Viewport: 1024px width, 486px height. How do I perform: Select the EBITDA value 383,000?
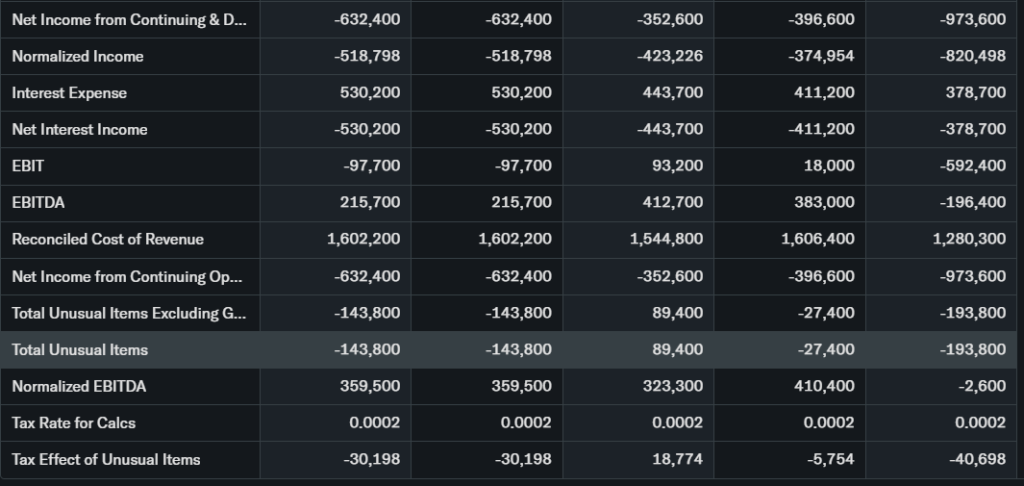click(827, 203)
